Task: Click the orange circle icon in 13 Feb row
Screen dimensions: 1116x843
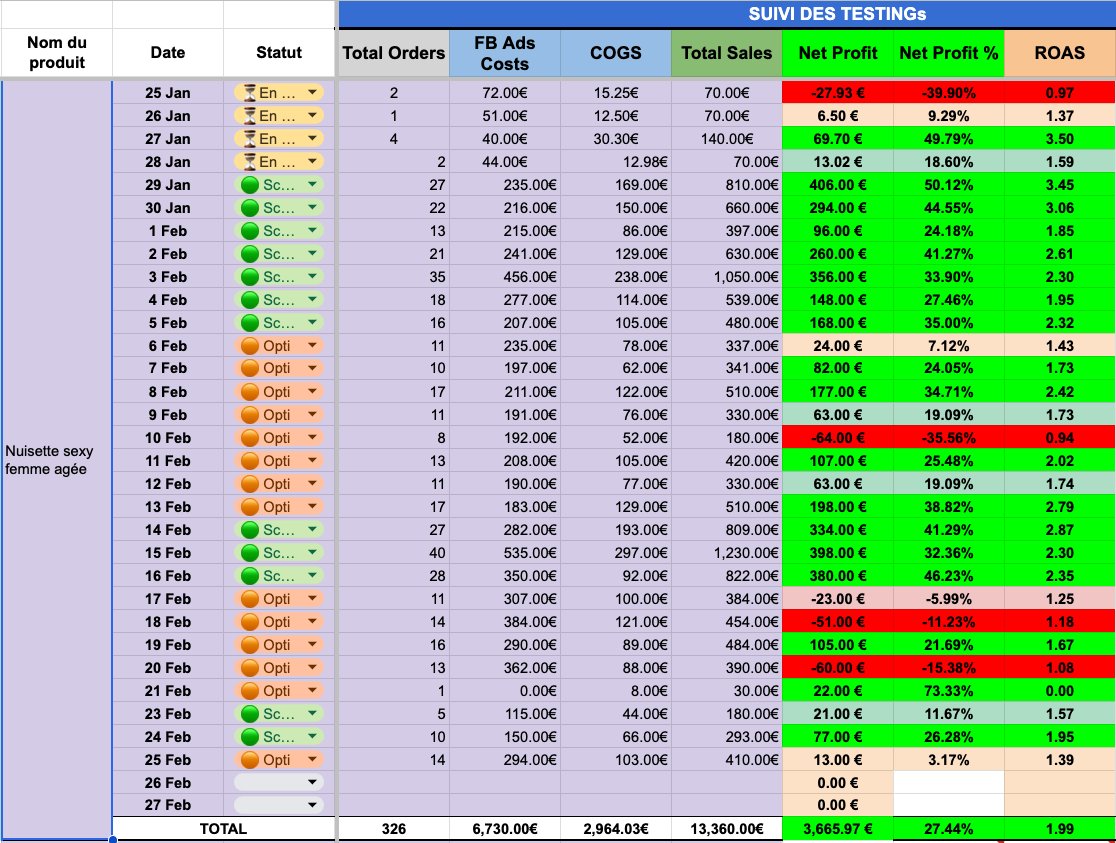Action: pos(249,506)
